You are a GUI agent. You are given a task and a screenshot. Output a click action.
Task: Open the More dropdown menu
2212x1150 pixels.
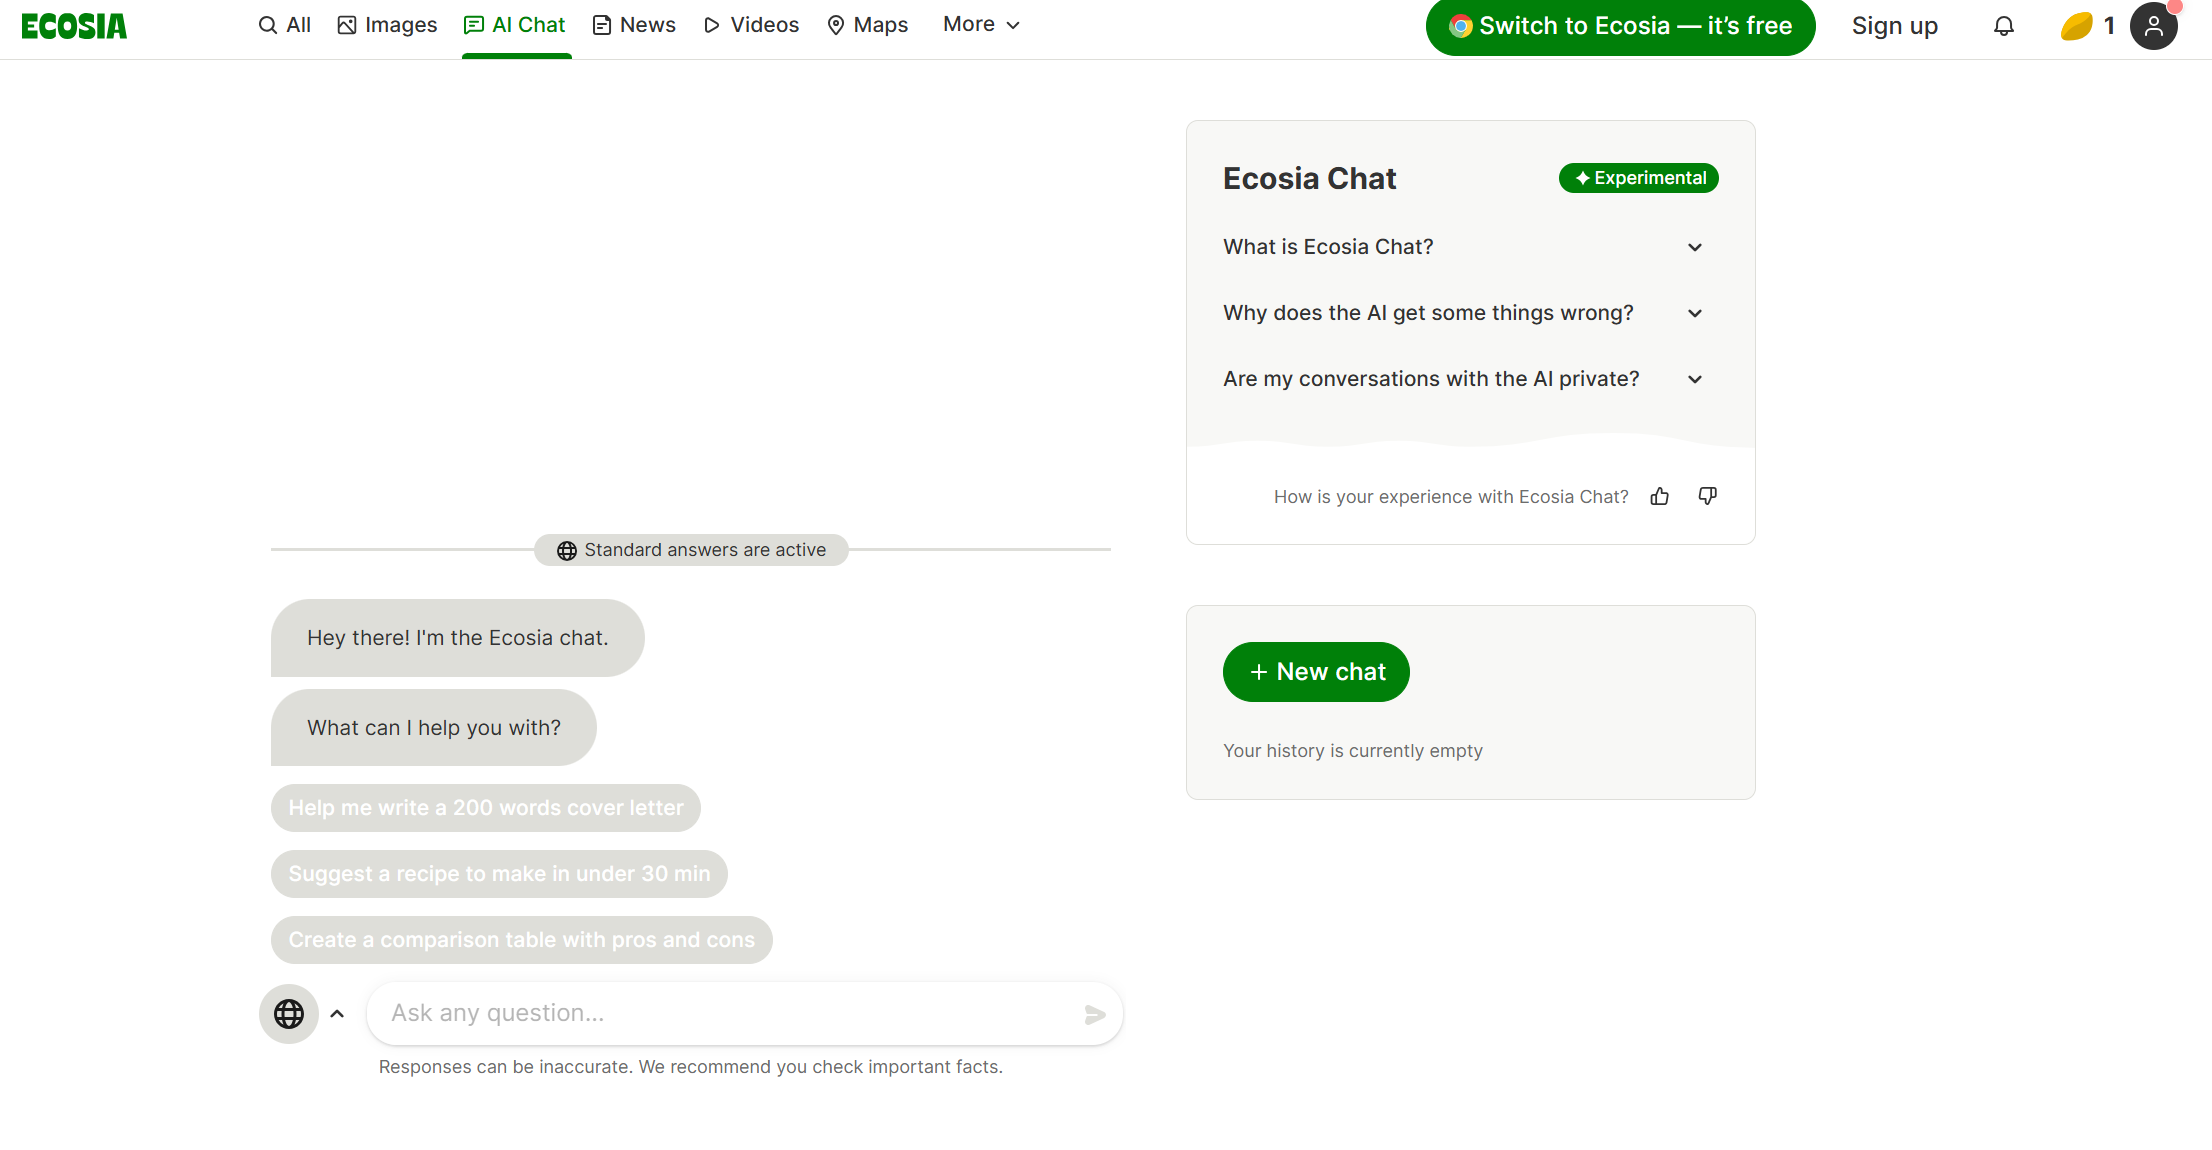(980, 25)
